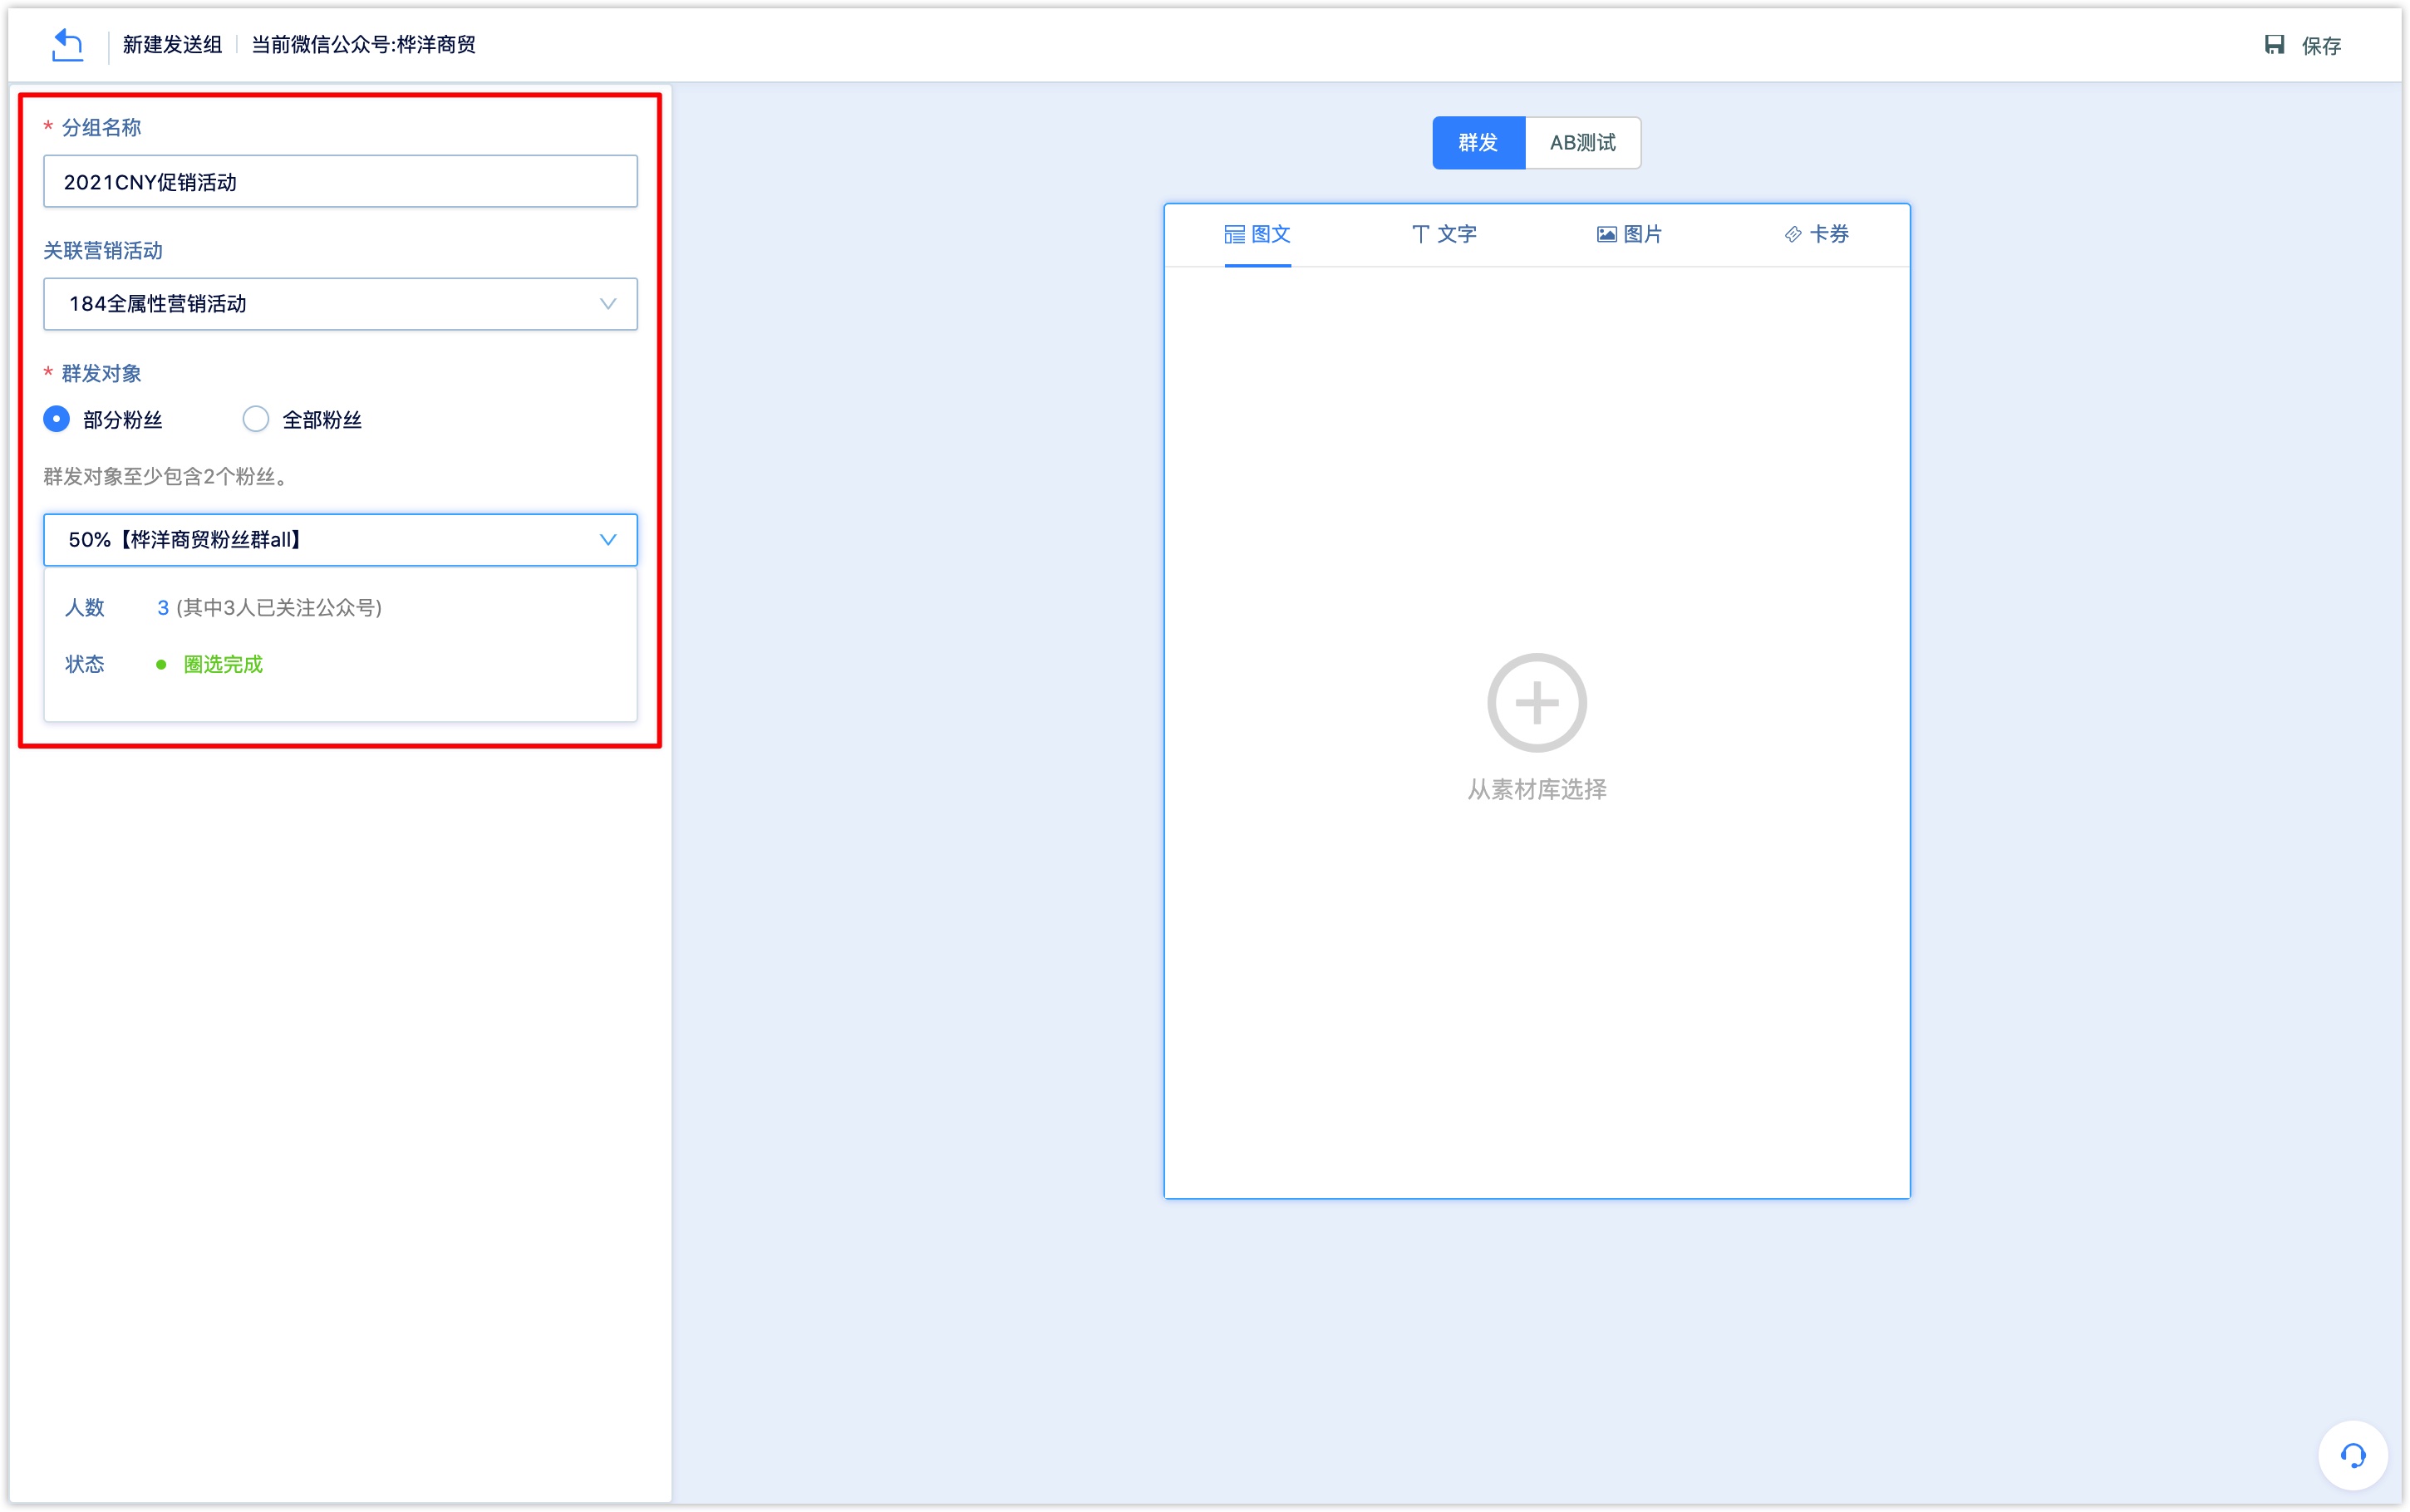Image resolution: width=2410 pixels, height=1512 pixels.
Task: Open the customer support headset icon
Action: pos(2352,1455)
